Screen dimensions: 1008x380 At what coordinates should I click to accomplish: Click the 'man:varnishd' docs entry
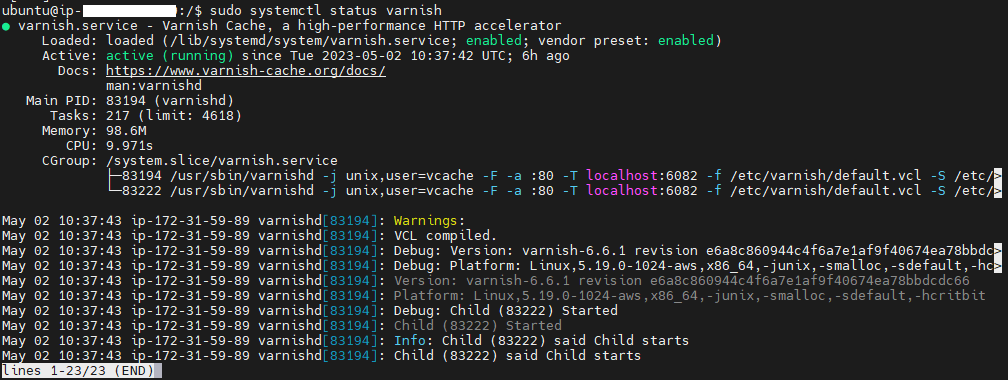coord(154,86)
